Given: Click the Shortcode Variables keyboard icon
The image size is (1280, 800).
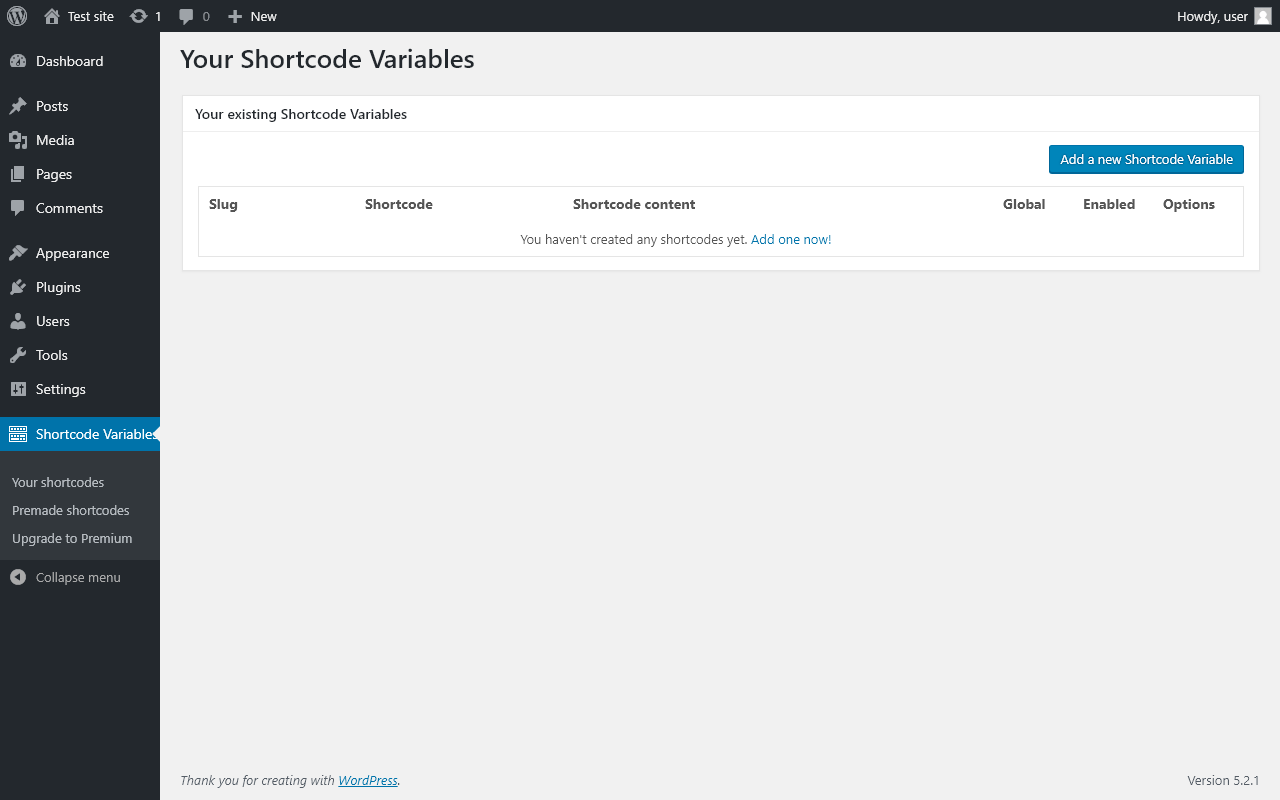Looking at the screenshot, I should point(18,434).
